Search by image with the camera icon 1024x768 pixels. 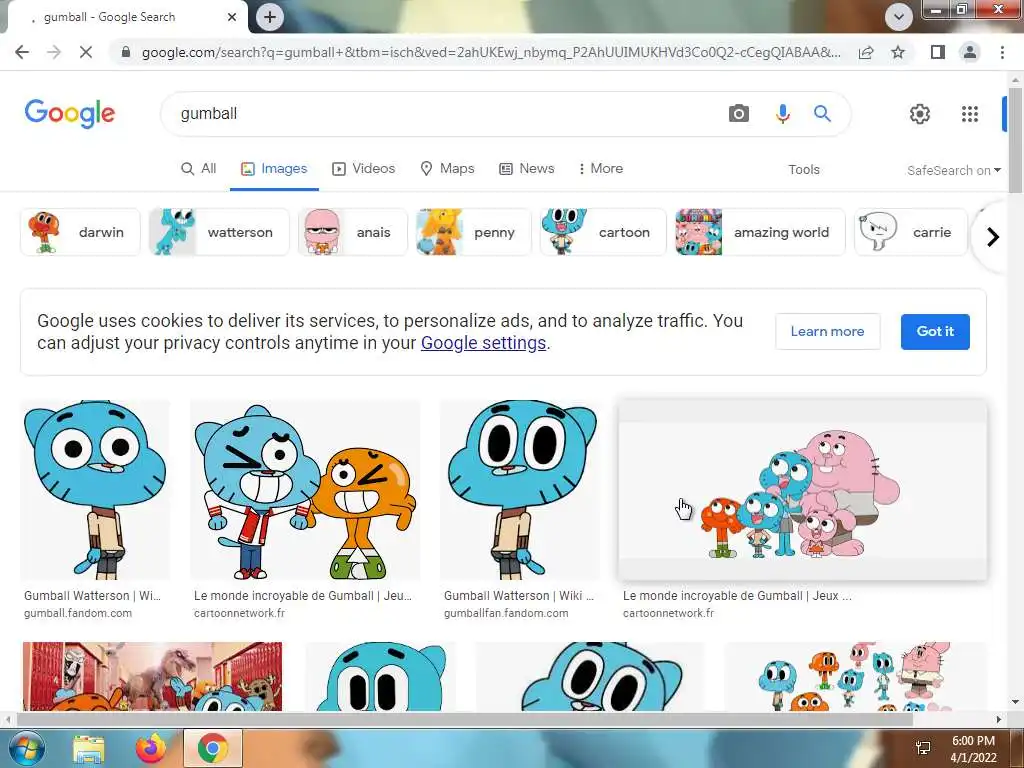point(739,114)
